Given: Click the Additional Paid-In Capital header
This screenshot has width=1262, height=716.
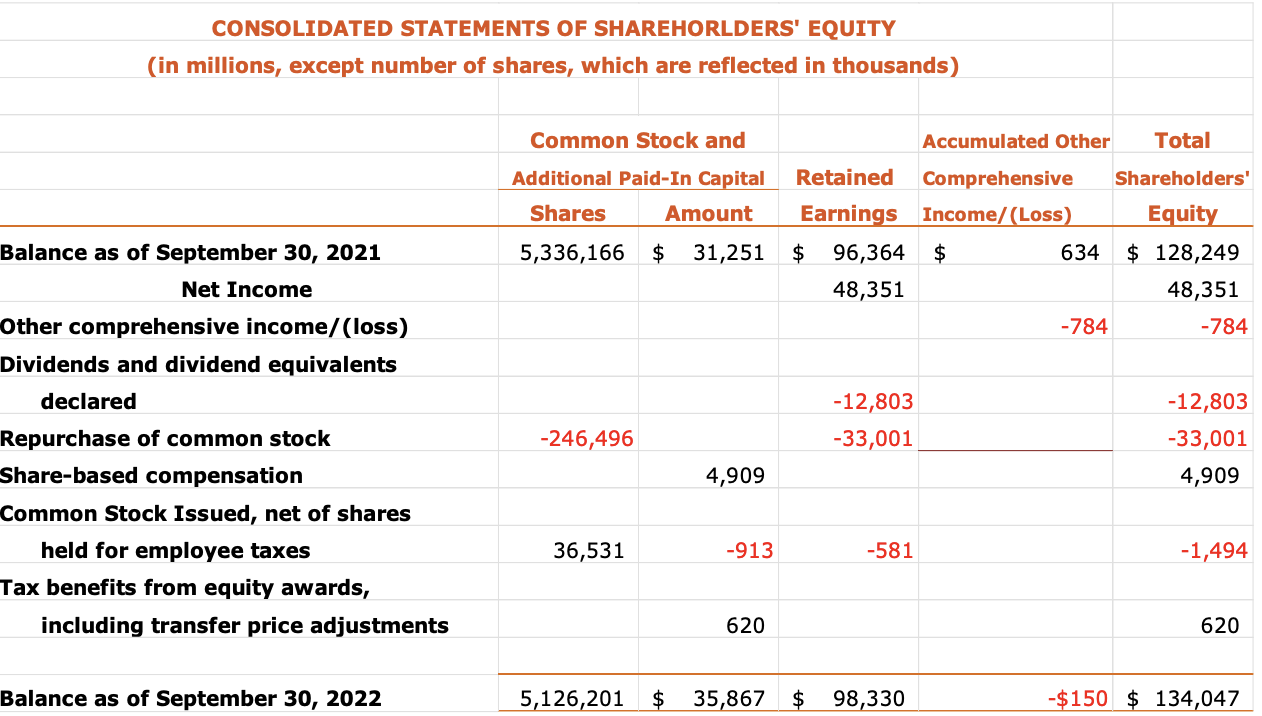Looking at the screenshot, I should pos(637,178).
